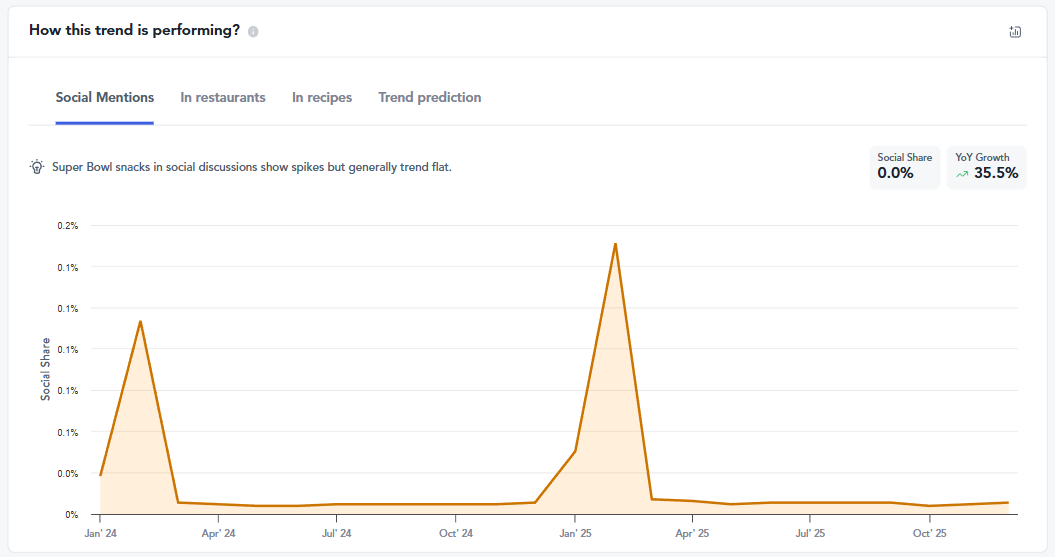
Task: Click the 0.2% y-axis label
Action: pos(68,226)
